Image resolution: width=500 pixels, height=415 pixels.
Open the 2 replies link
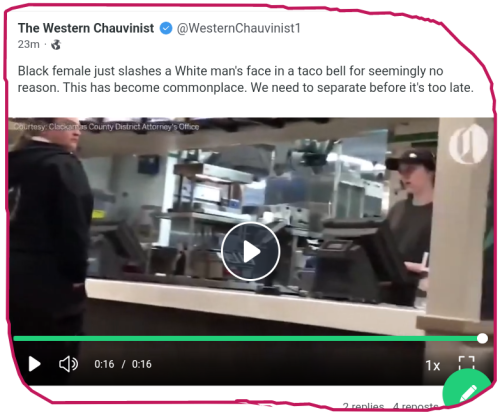click(x=363, y=406)
